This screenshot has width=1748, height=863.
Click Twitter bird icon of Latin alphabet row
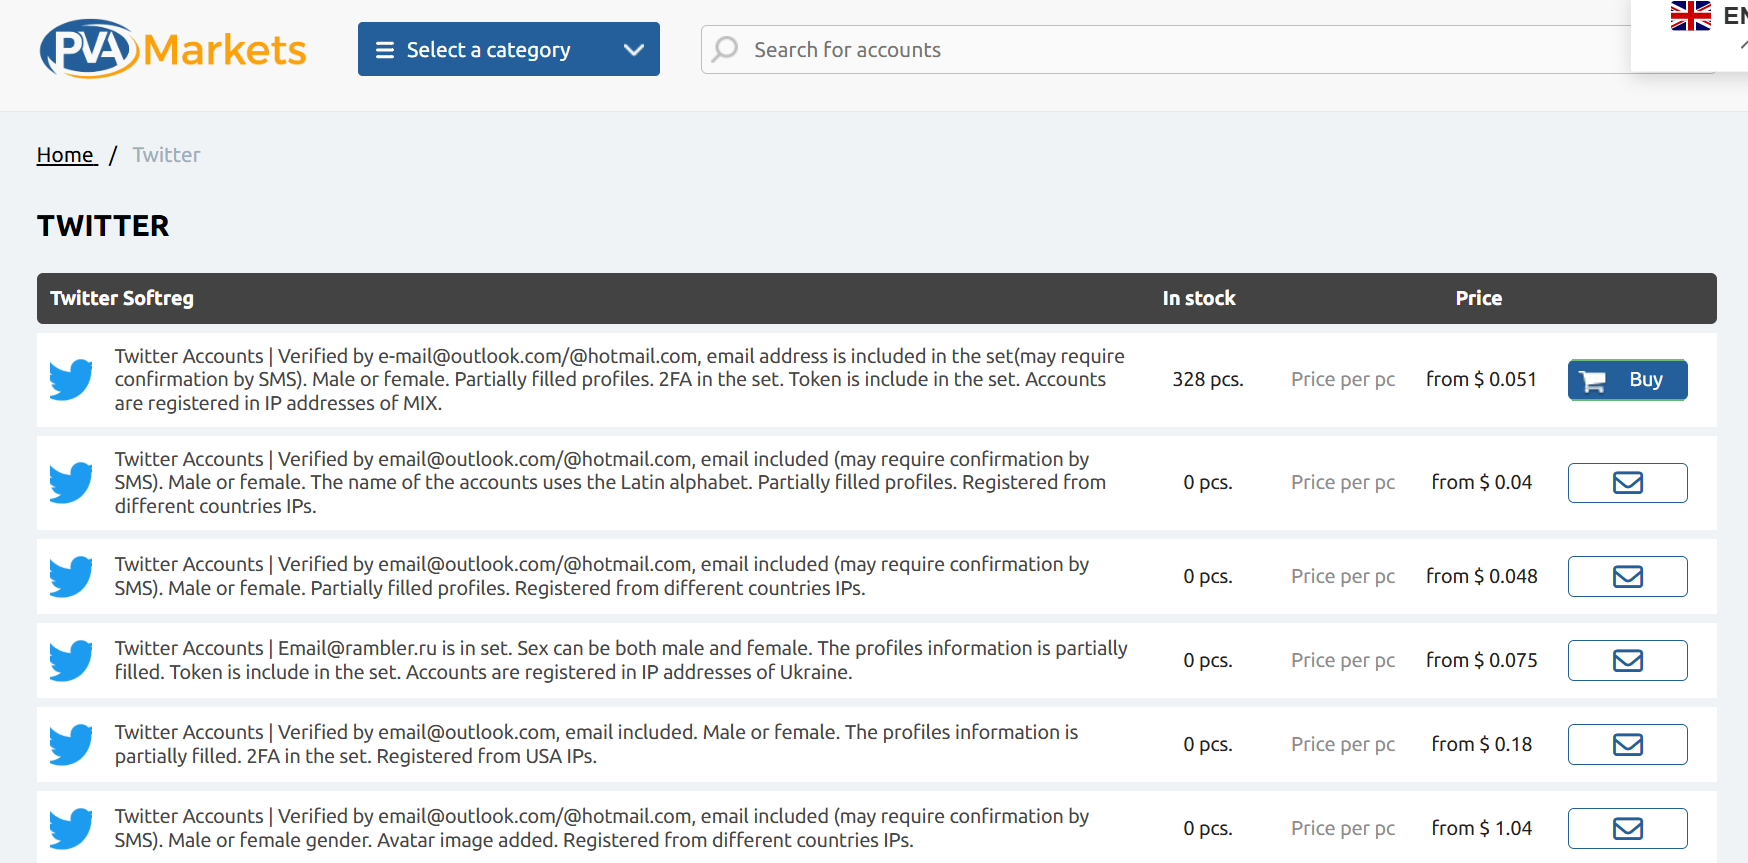[71, 483]
